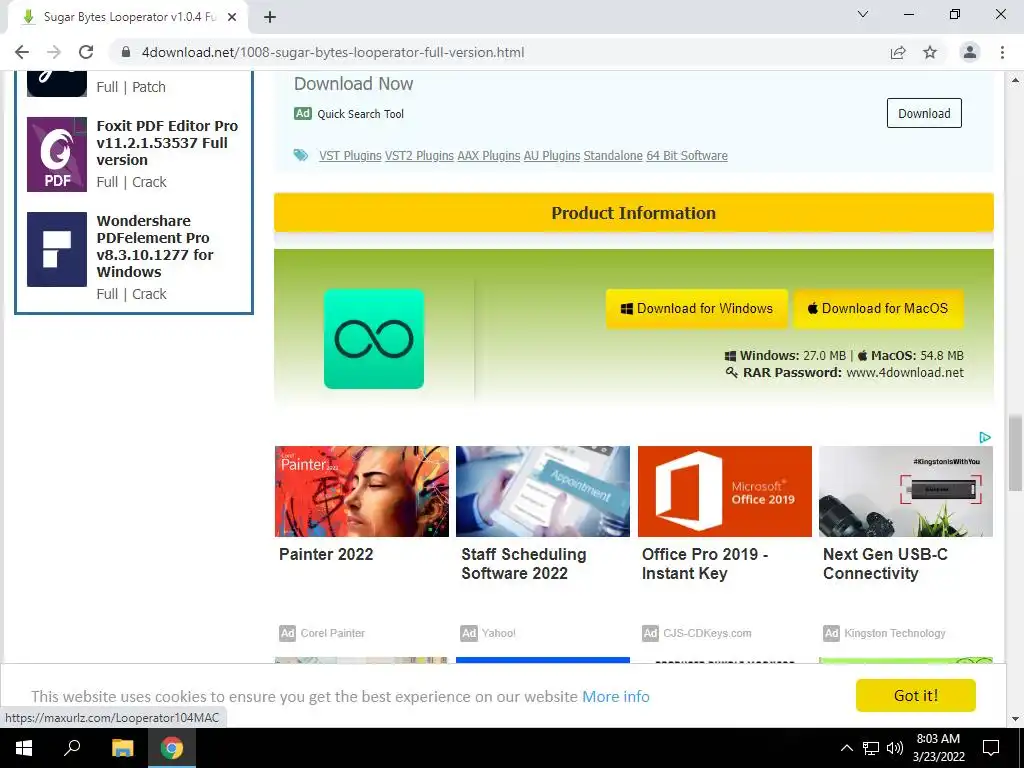Open the notification center icon
Image resolution: width=1024 pixels, height=768 pixels.
tap(991, 748)
